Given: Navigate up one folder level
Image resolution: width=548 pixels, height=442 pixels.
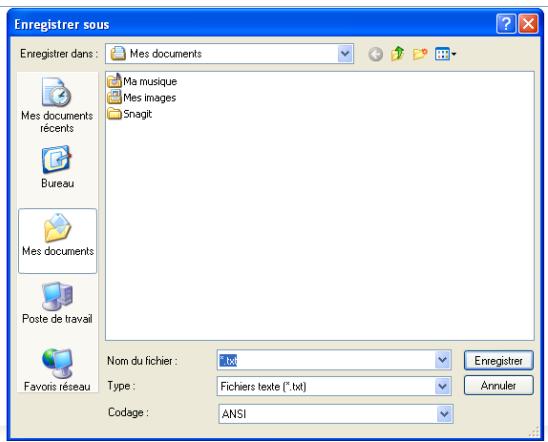Looking at the screenshot, I should coord(398,54).
